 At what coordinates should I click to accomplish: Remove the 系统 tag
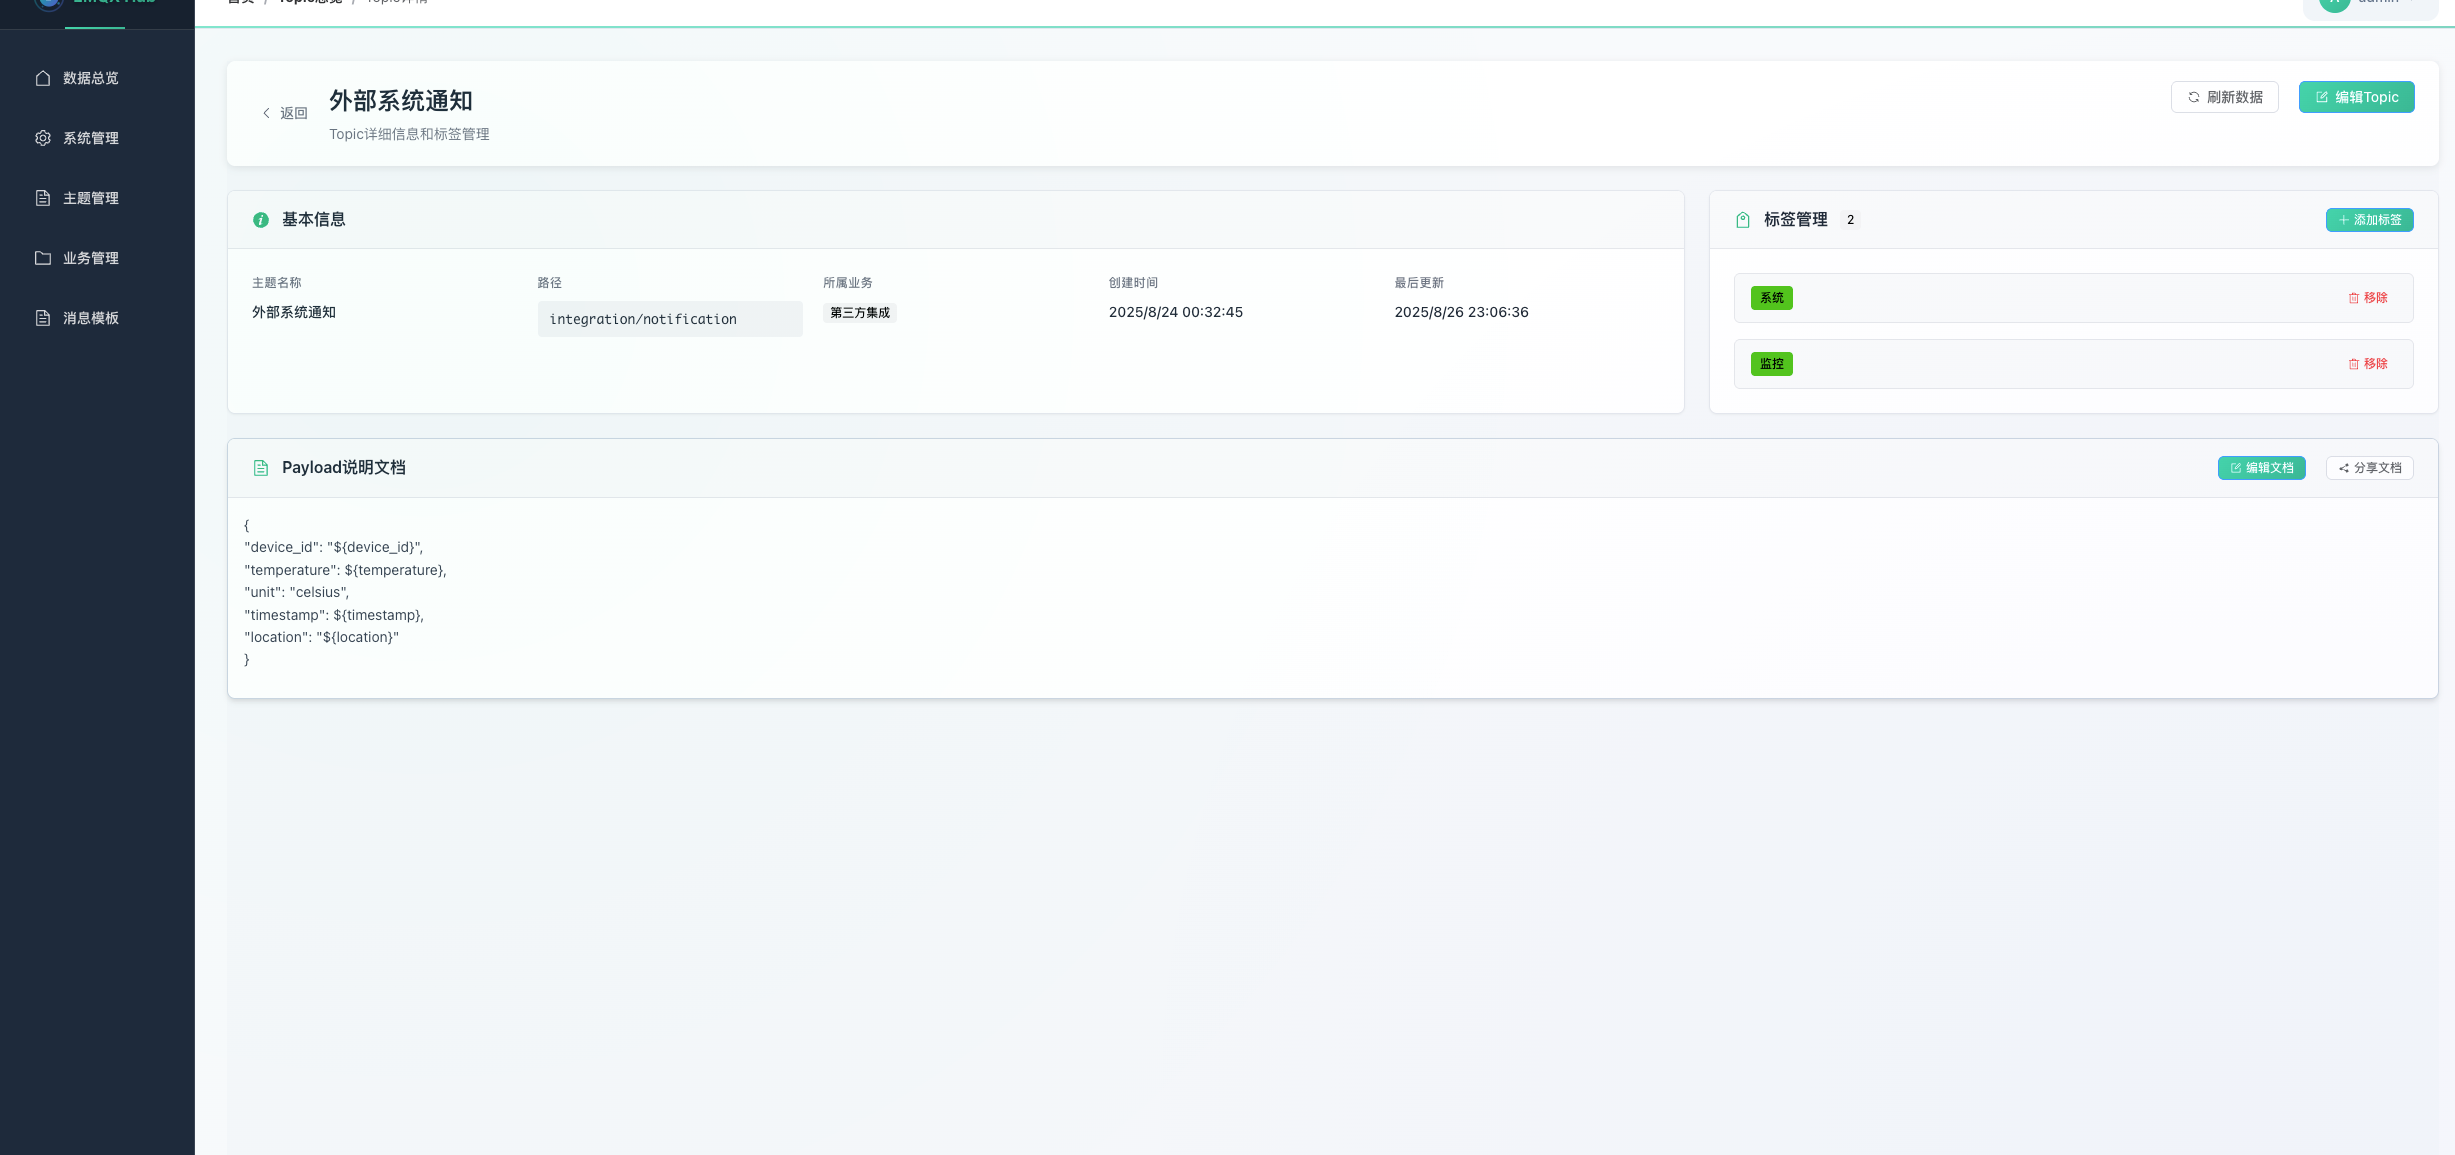(x=2367, y=298)
